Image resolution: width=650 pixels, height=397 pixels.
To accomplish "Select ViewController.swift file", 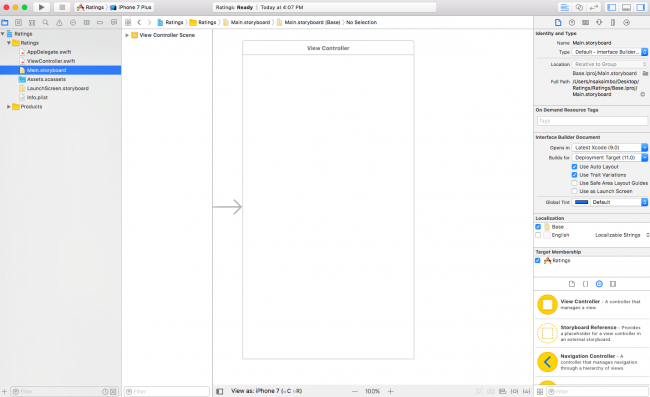I will pyautogui.click(x=51, y=61).
